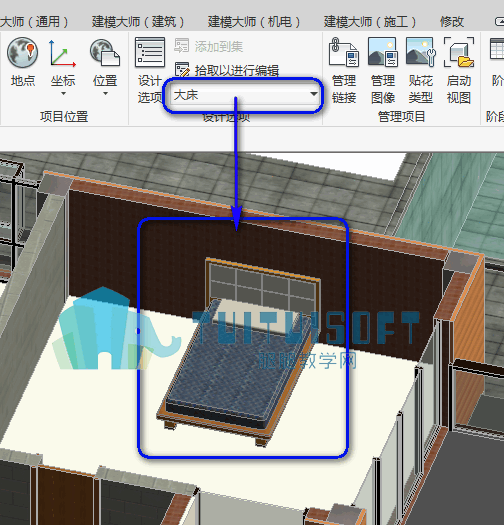
Task: Expand the 坐标 dropdown arrow
Action: point(63,94)
